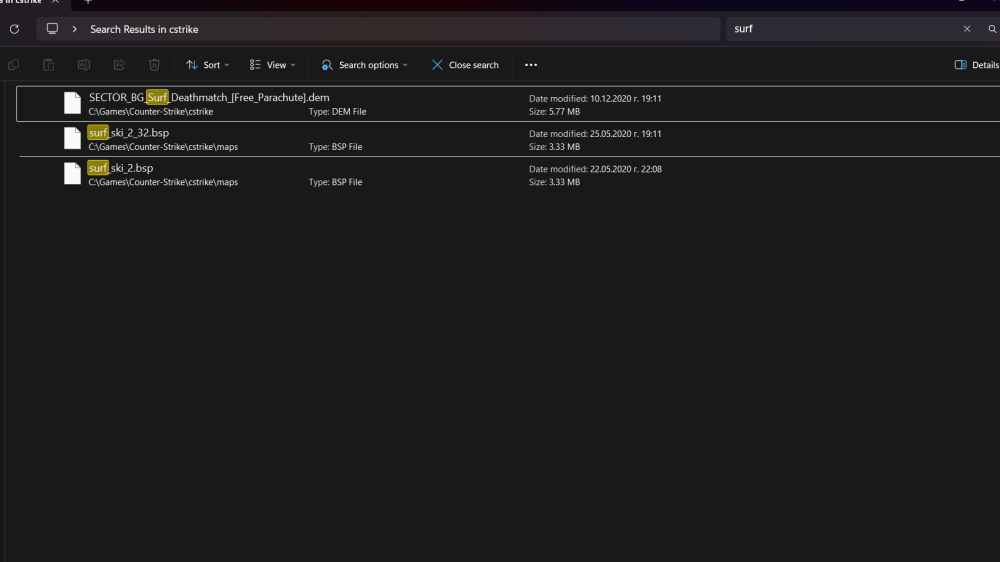The height and width of the screenshot is (562, 1000).
Task: Open the See more (three dots) menu
Action: pos(531,65)
